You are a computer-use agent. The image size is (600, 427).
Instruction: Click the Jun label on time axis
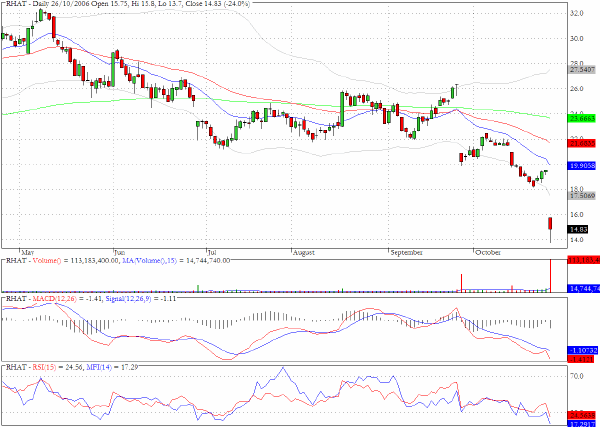tap(119, 253)
